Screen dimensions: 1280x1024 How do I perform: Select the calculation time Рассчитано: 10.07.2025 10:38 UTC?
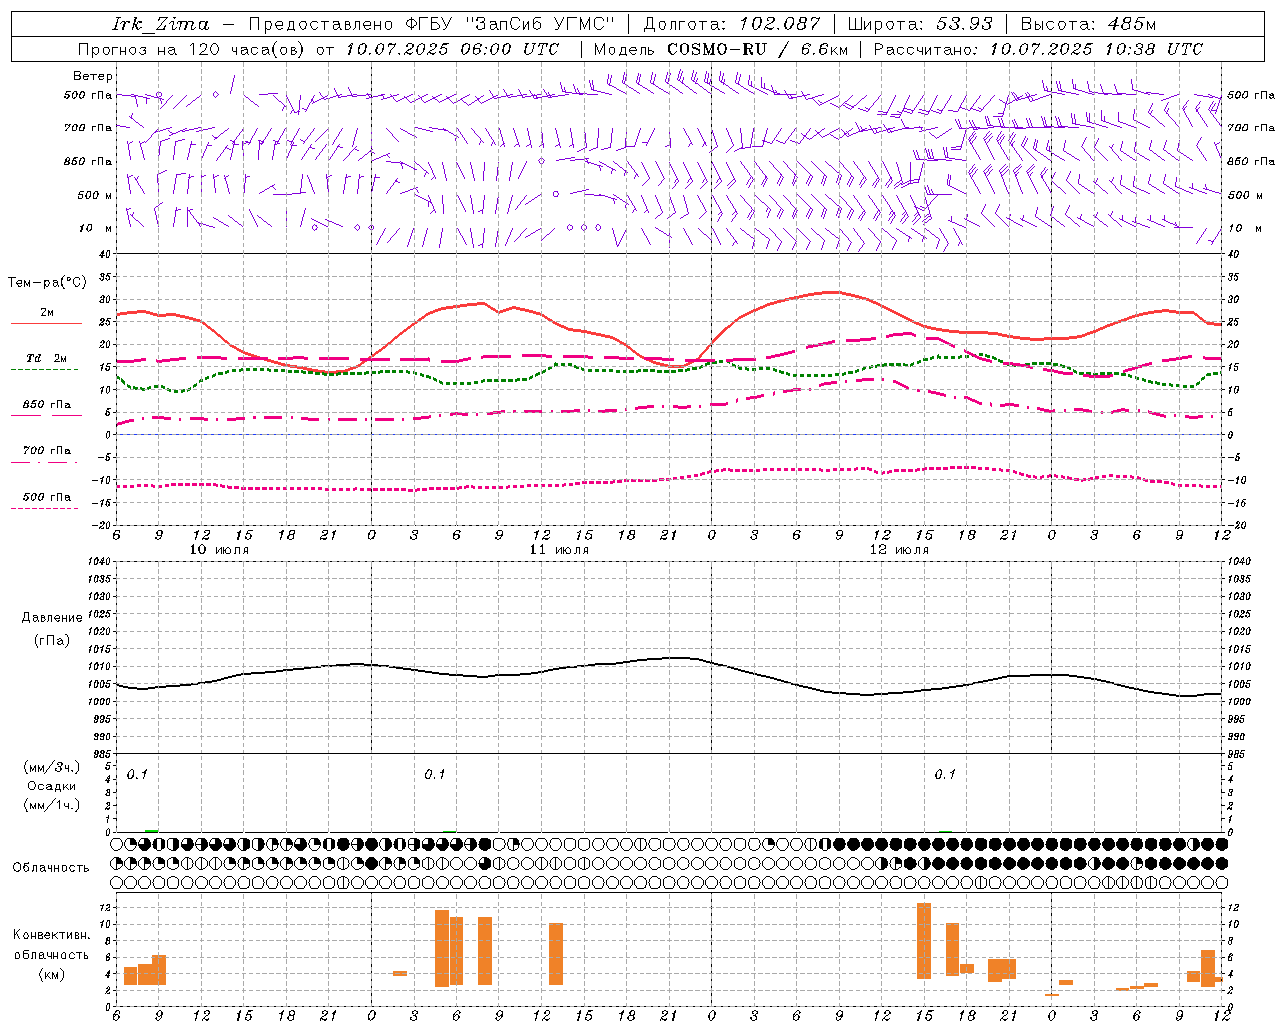[x=1038, y=49]
